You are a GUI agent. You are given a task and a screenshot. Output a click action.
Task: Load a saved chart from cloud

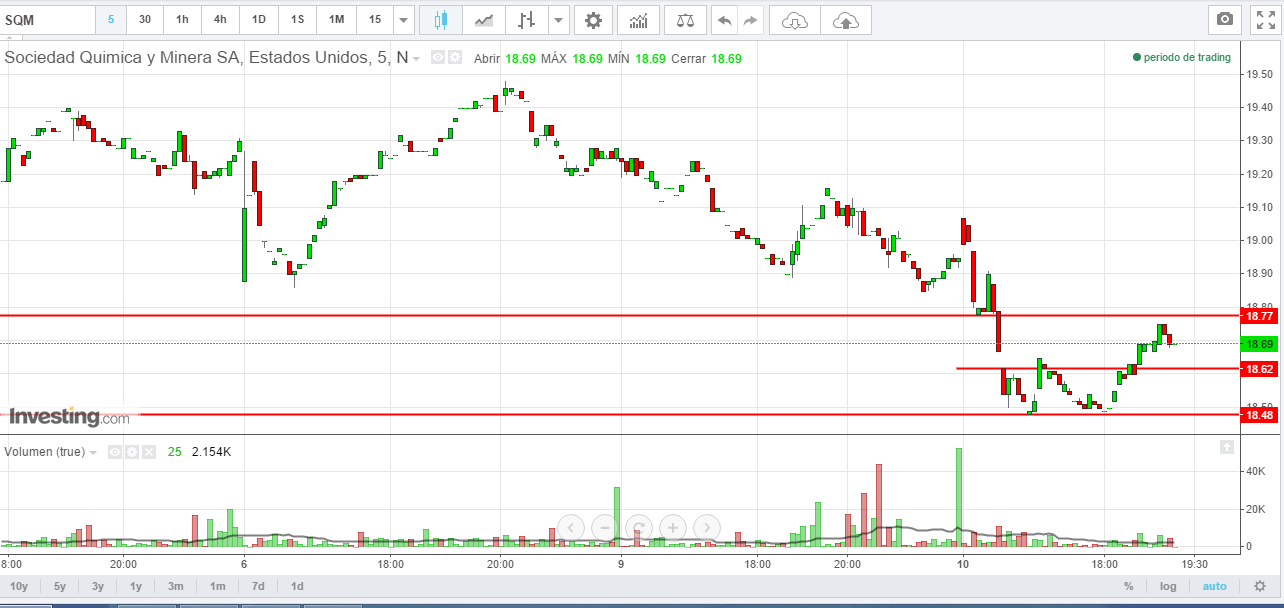click(x=794, y=20)
